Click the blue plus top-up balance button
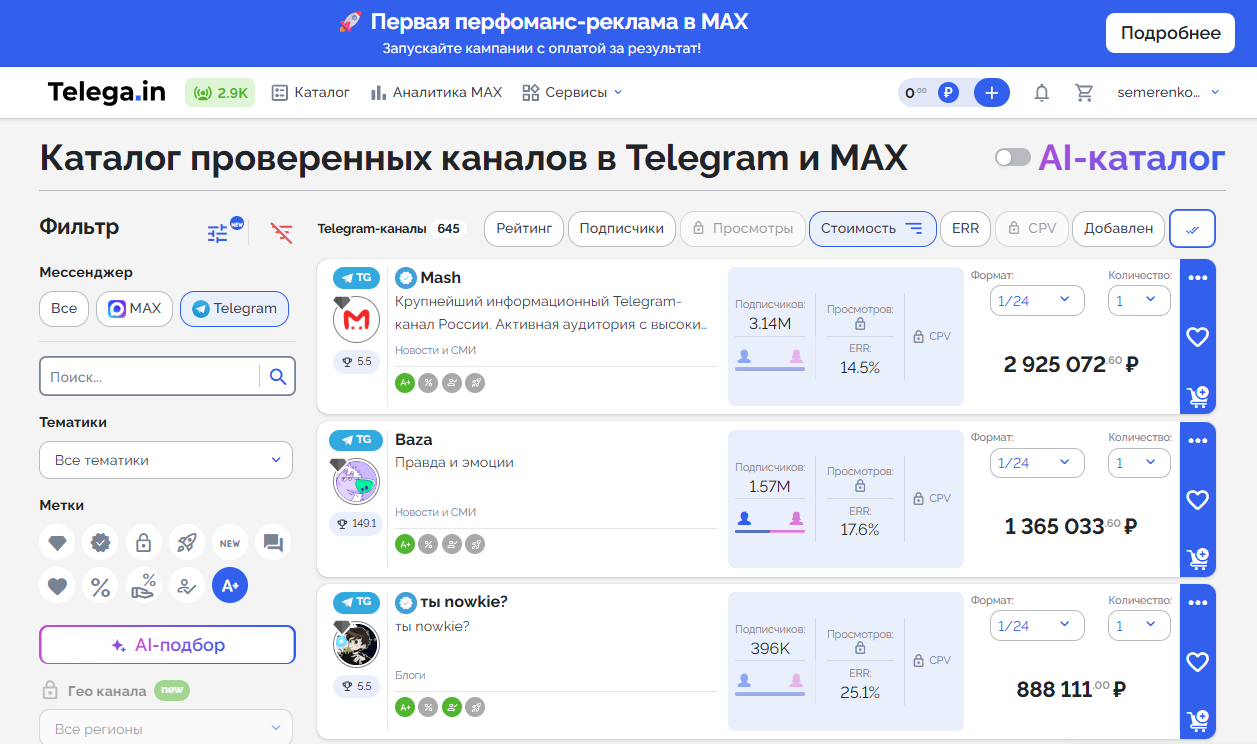The image size is (1257, 744). coord(991,93)
